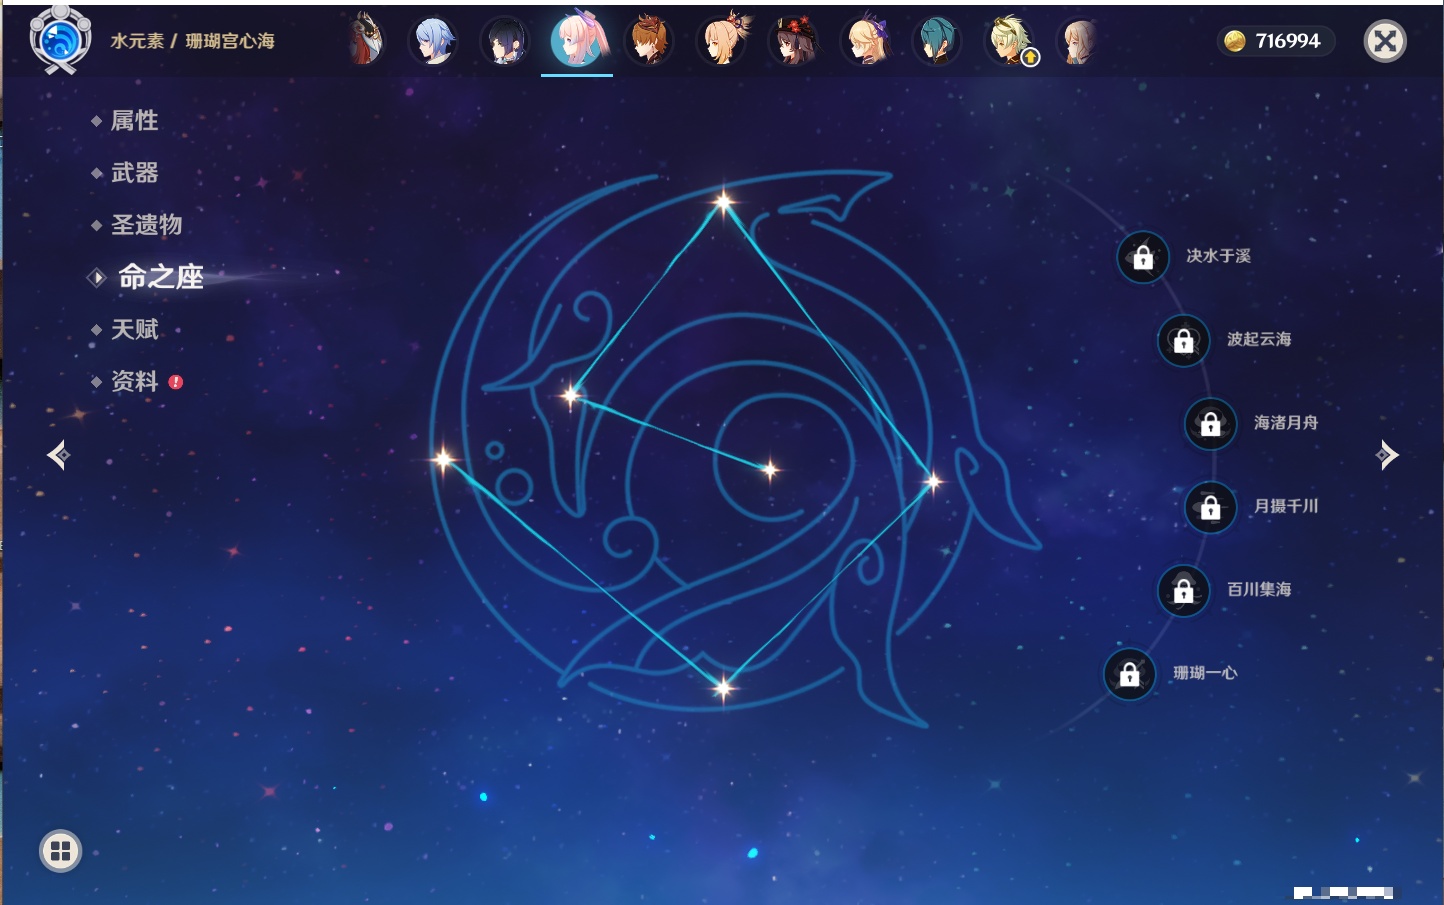
Task: Open the 属性 attributes menu
Action: [x=134, y=121]
